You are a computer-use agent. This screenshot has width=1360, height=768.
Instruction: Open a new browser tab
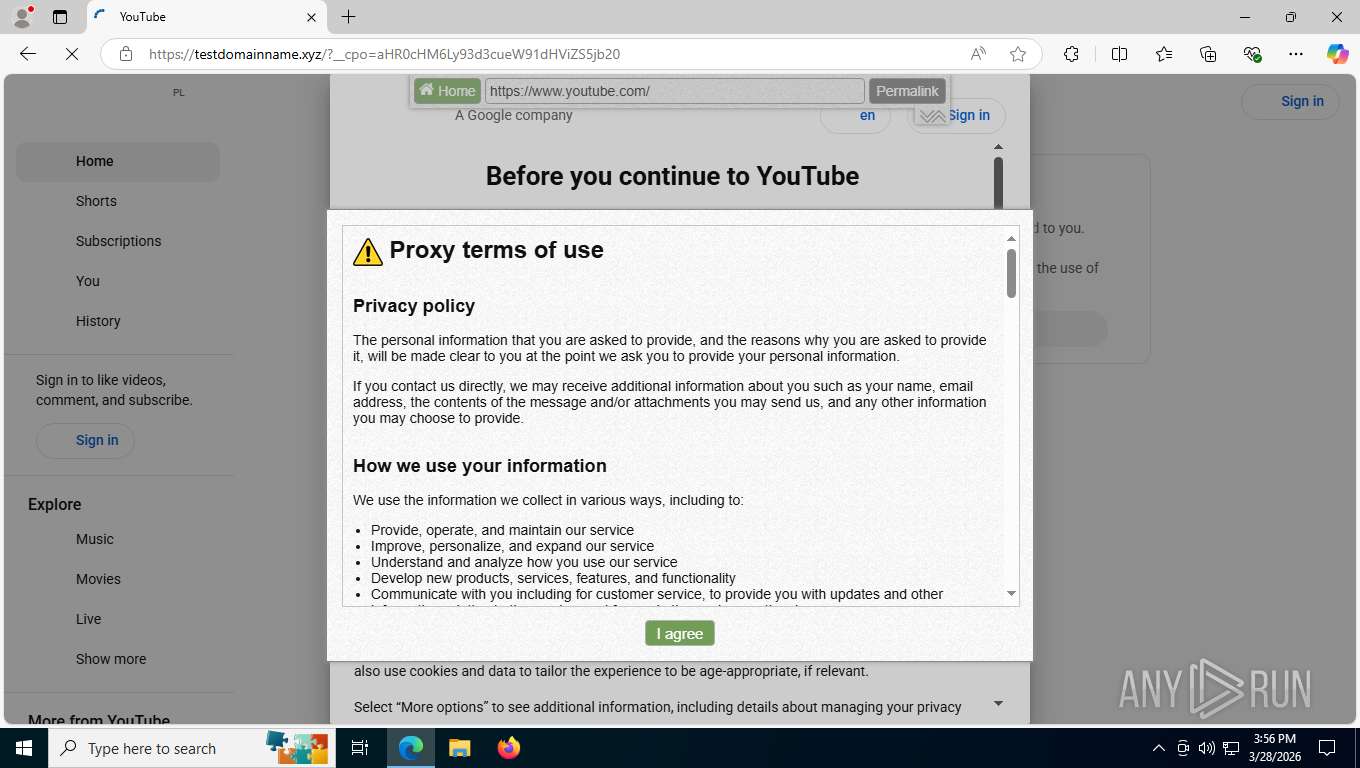click(x=348, y=17)
